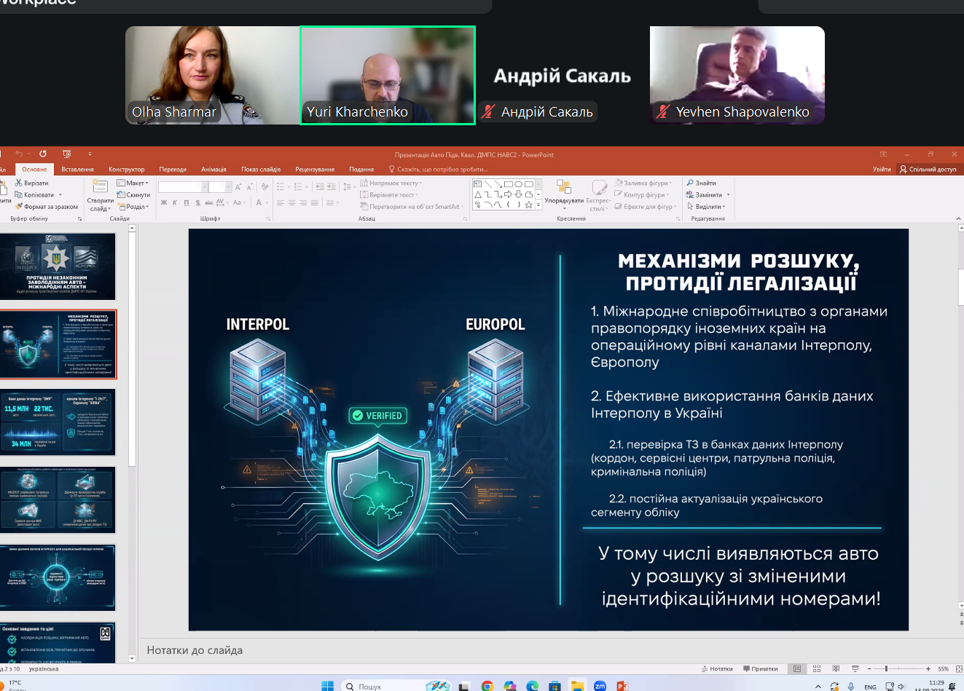Toggle text shadow S formatting
Viewport: 964px width, 691px height.
point(197,202)
